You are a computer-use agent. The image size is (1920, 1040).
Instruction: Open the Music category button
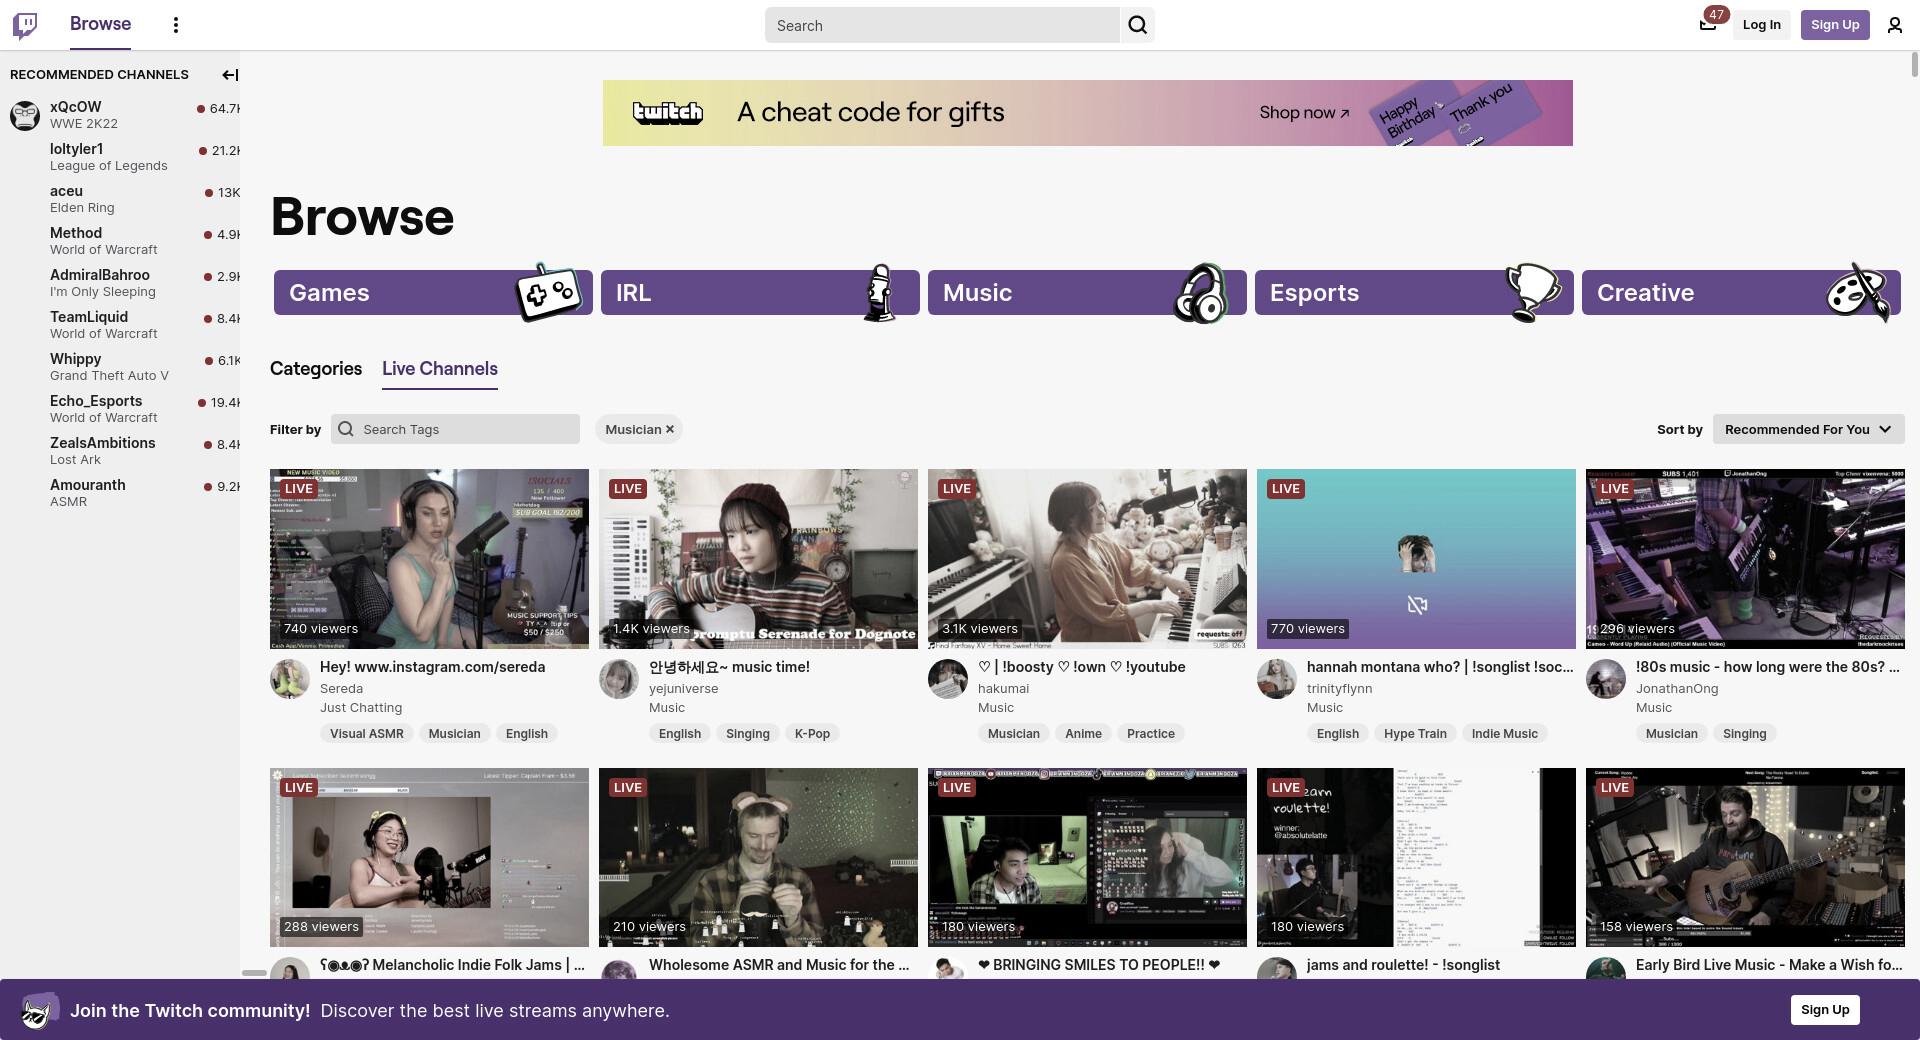pos(1087,292)
